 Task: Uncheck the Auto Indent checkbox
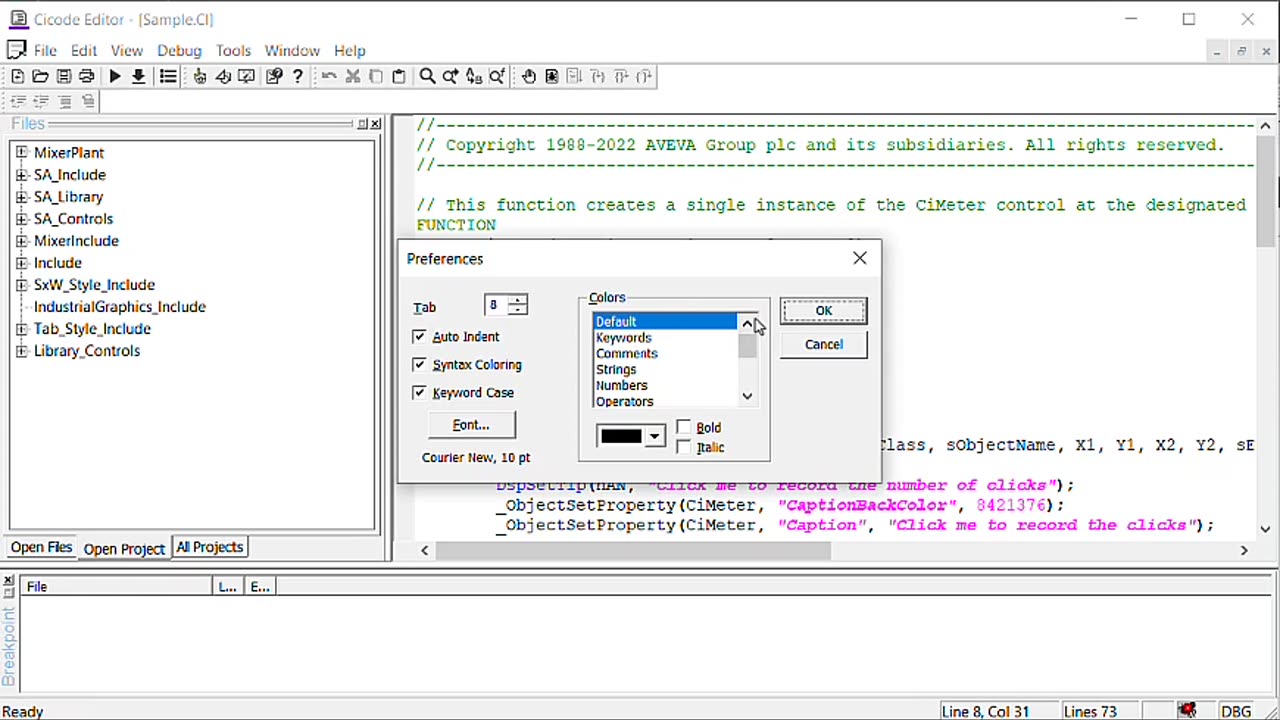coord(419,337)
